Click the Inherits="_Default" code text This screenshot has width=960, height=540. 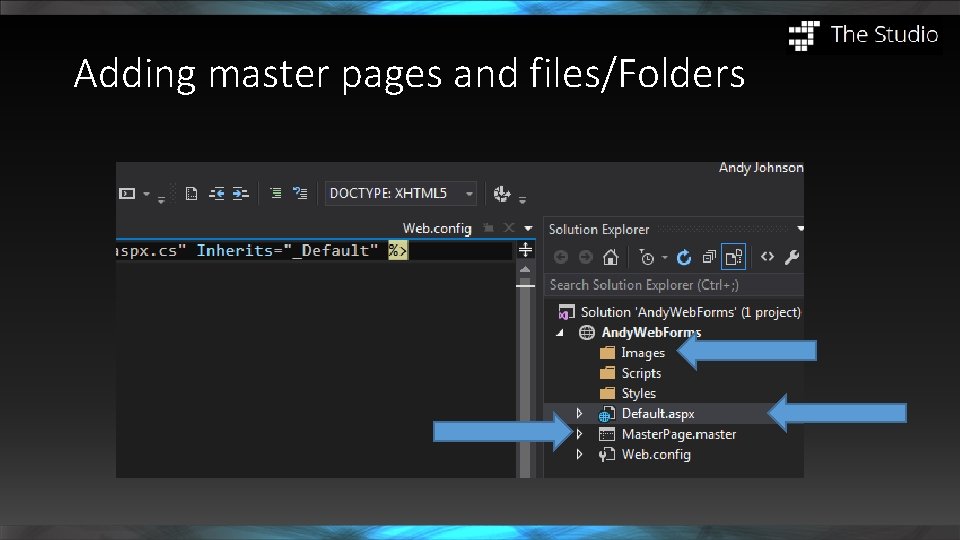tap(287, 250)
